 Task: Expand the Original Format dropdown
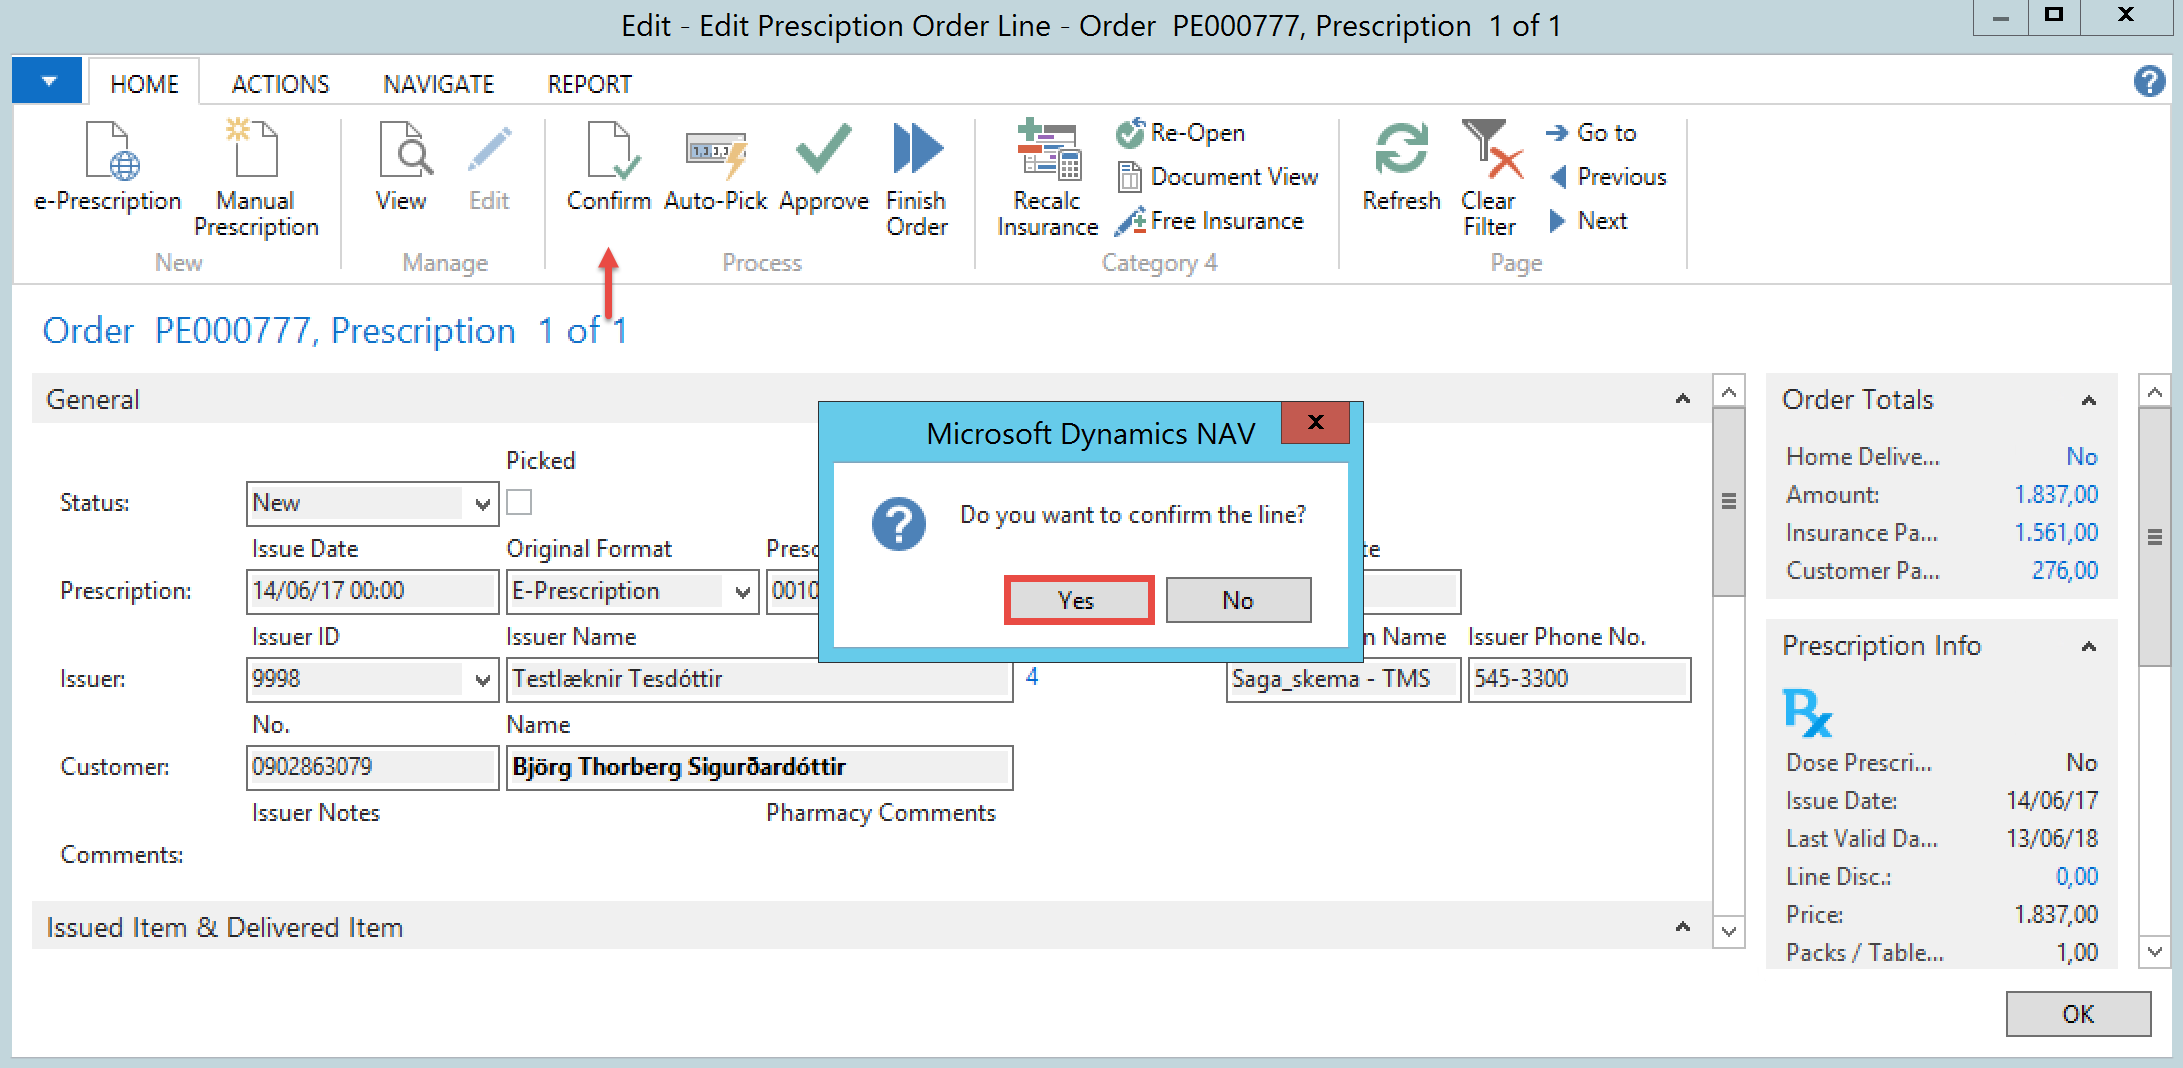point(742,592)
